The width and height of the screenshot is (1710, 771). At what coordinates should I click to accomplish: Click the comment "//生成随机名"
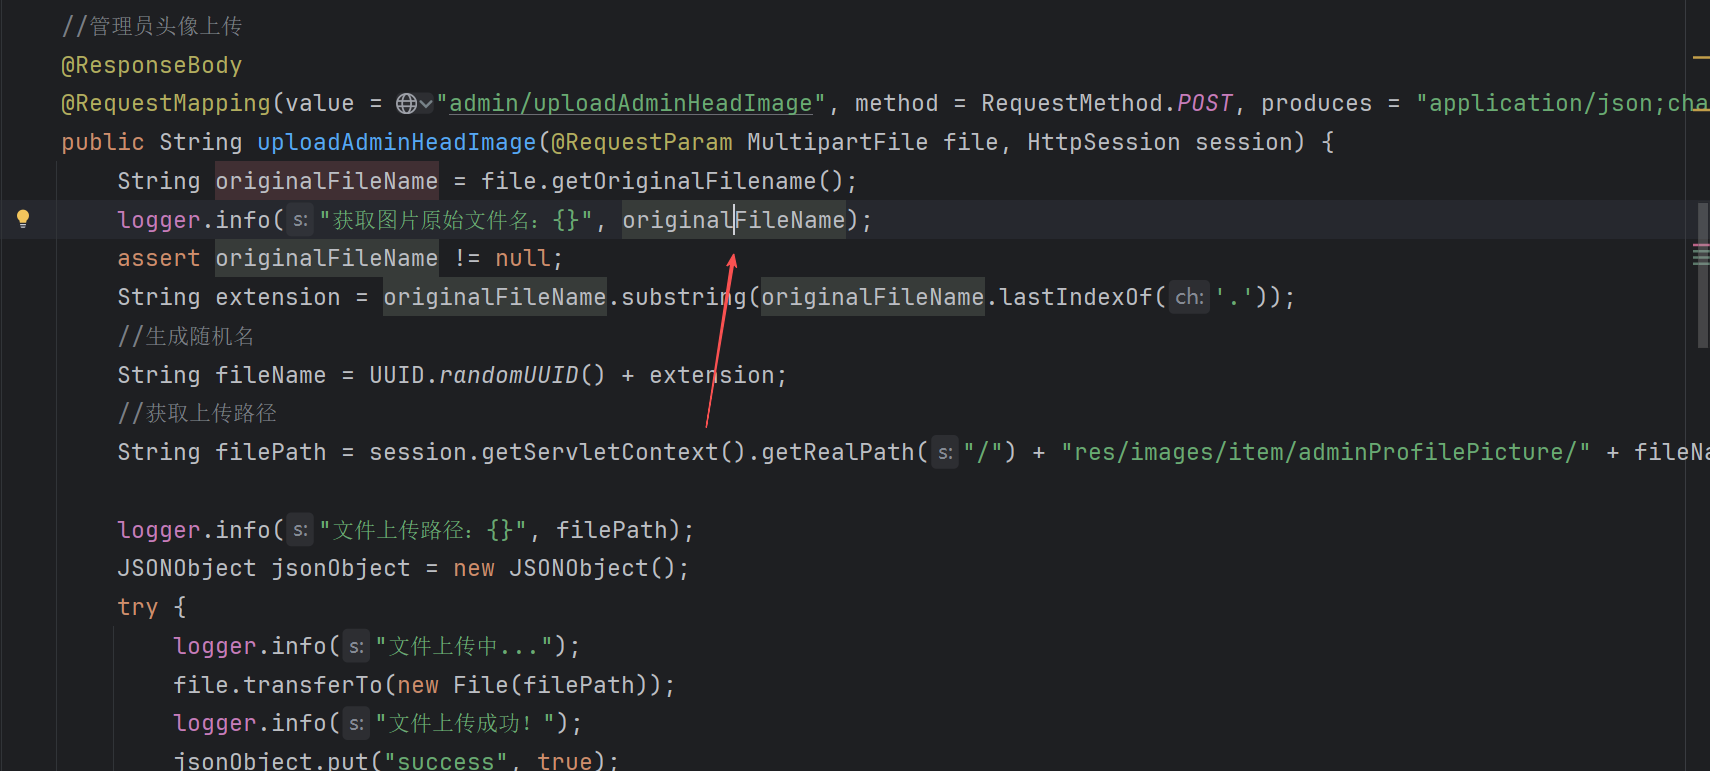(x=186, y=336)
